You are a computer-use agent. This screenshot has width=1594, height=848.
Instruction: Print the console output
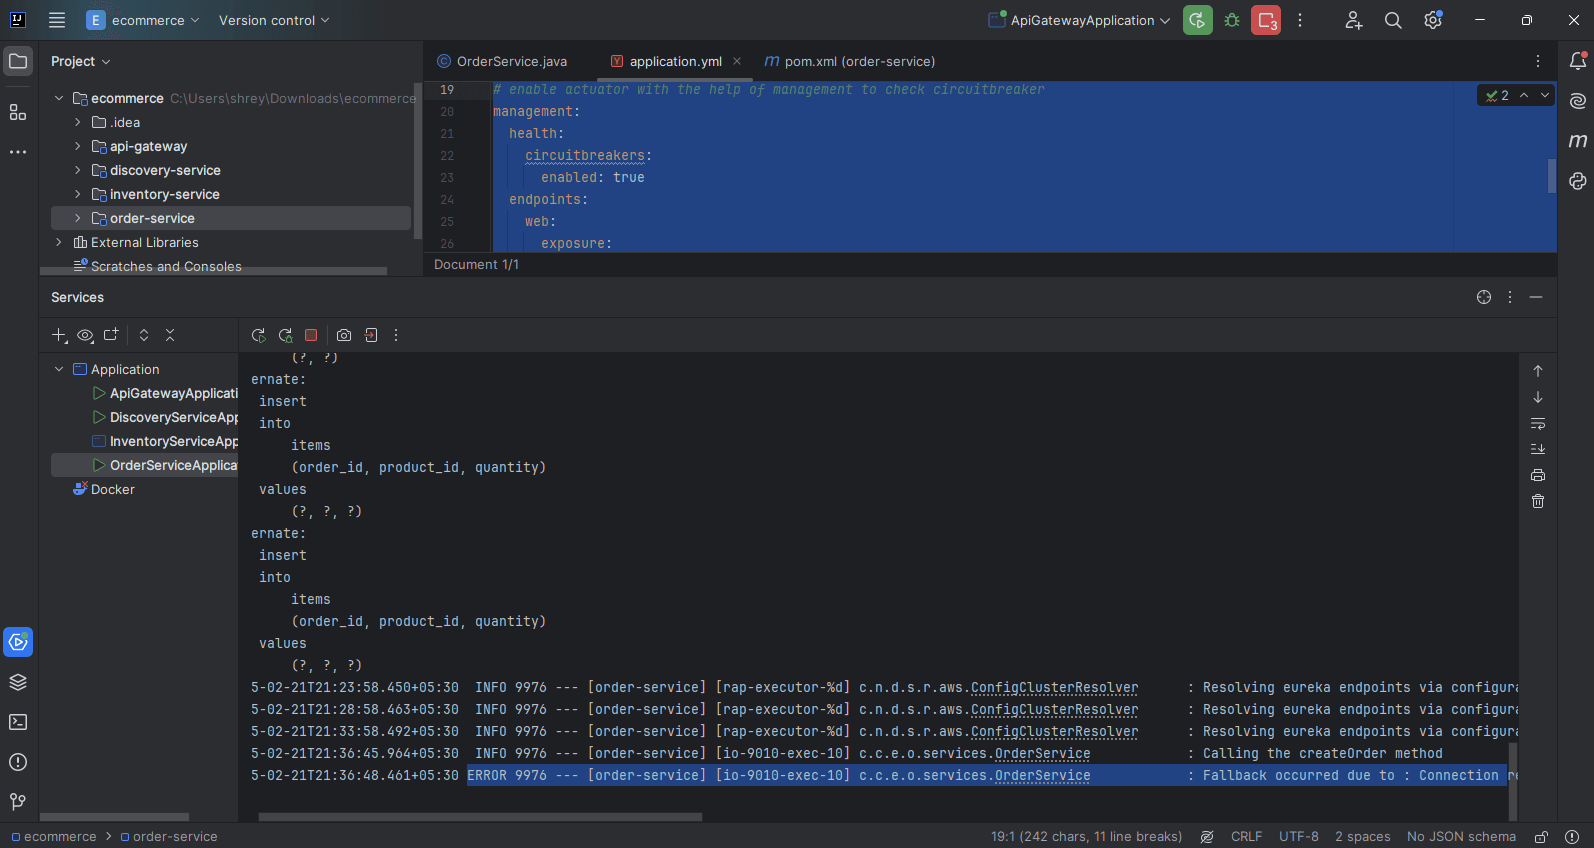coord(1538,475)
